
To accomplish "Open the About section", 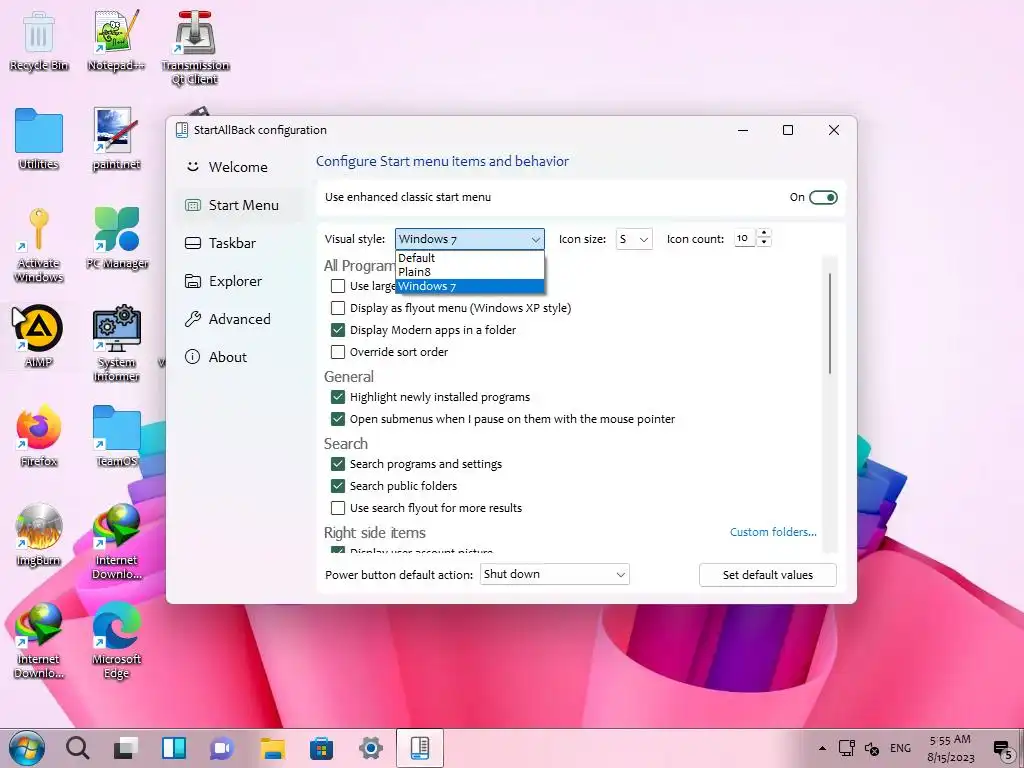I will coord(238,357).
